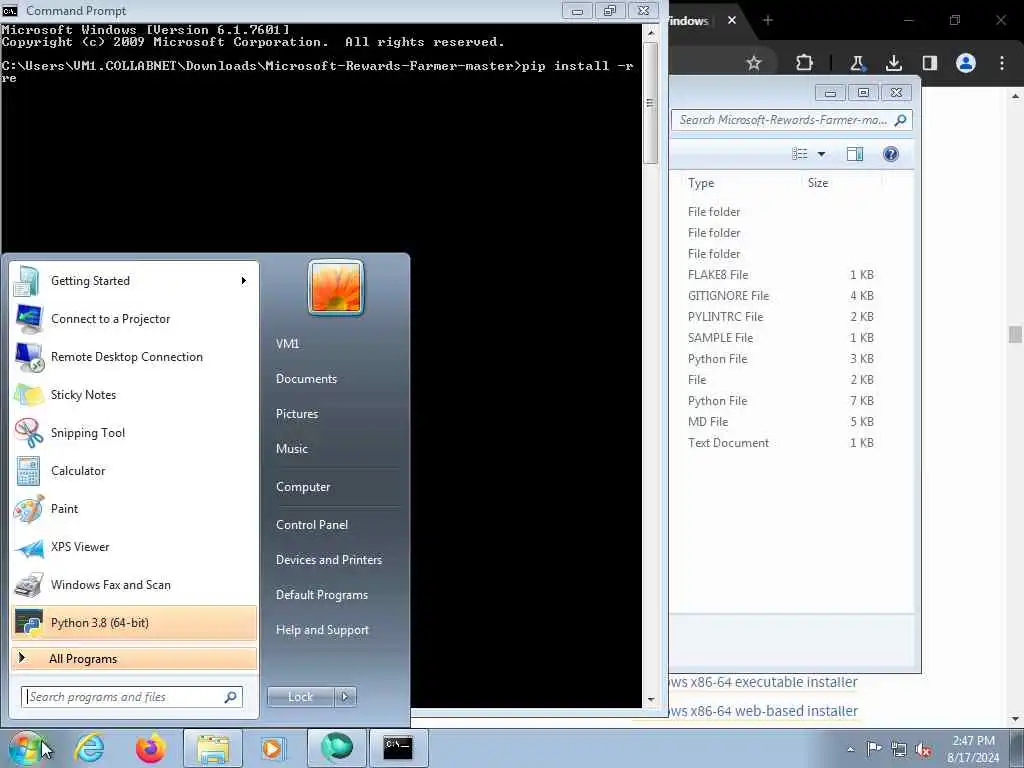Show All Programs list
Viewport: 1024px width, 768px height.
[x=134, y=659]
